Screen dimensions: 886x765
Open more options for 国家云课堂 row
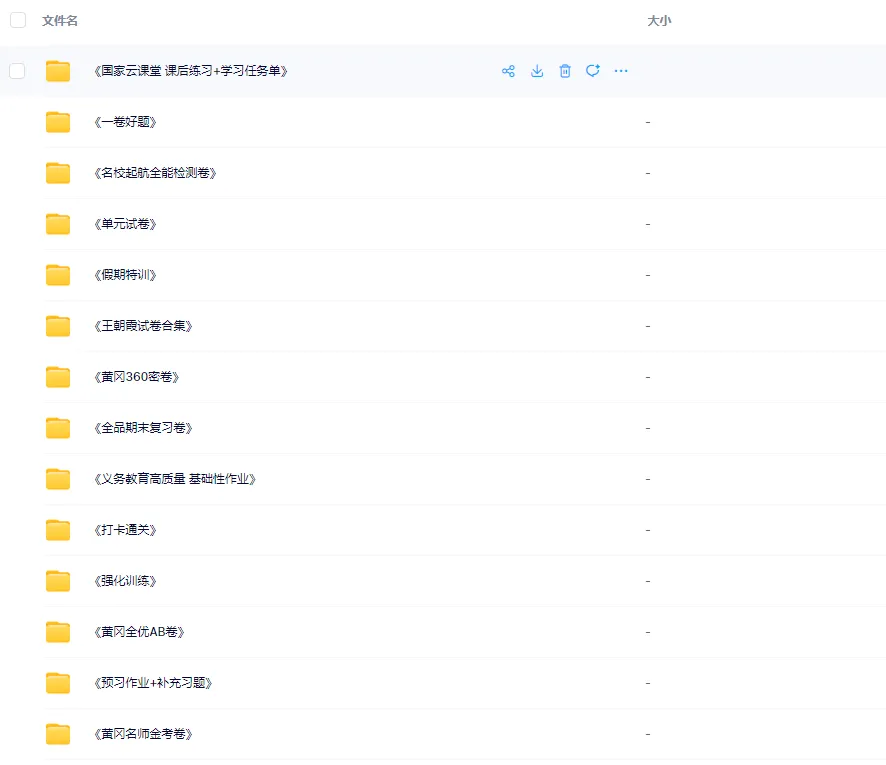[x=621, y=71]
